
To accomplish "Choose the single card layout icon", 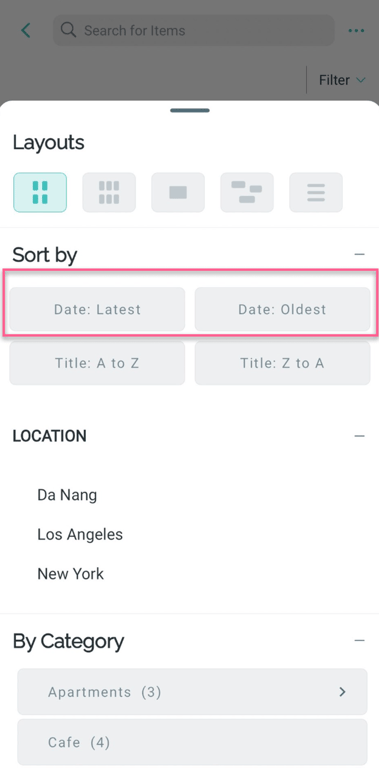I will (178, 192).
